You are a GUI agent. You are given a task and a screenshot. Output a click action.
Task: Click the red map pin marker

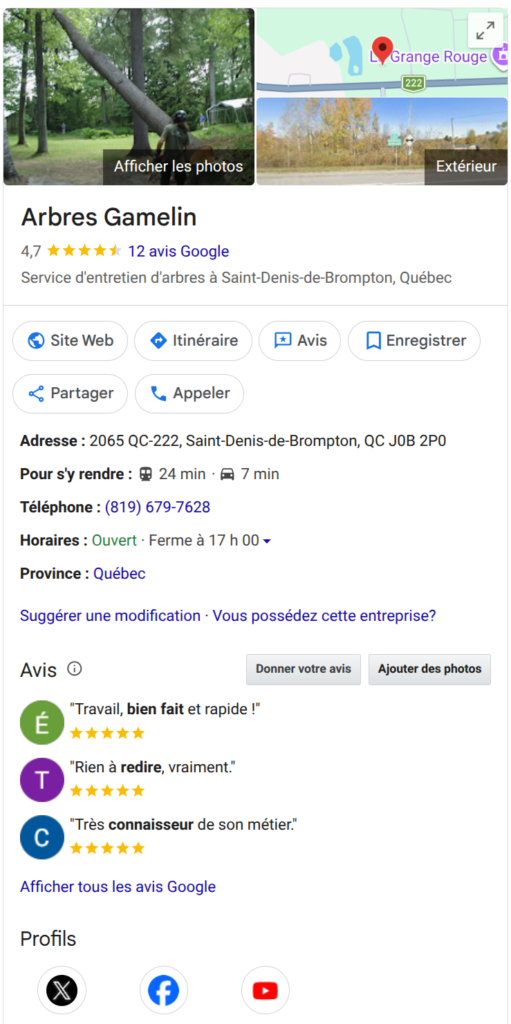(382, 50)
